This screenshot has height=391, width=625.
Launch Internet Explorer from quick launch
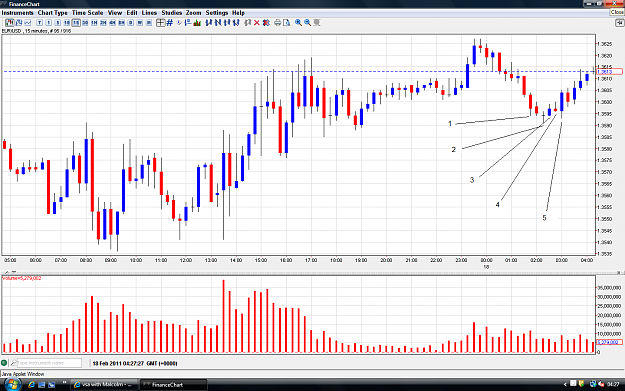(31, 385)
